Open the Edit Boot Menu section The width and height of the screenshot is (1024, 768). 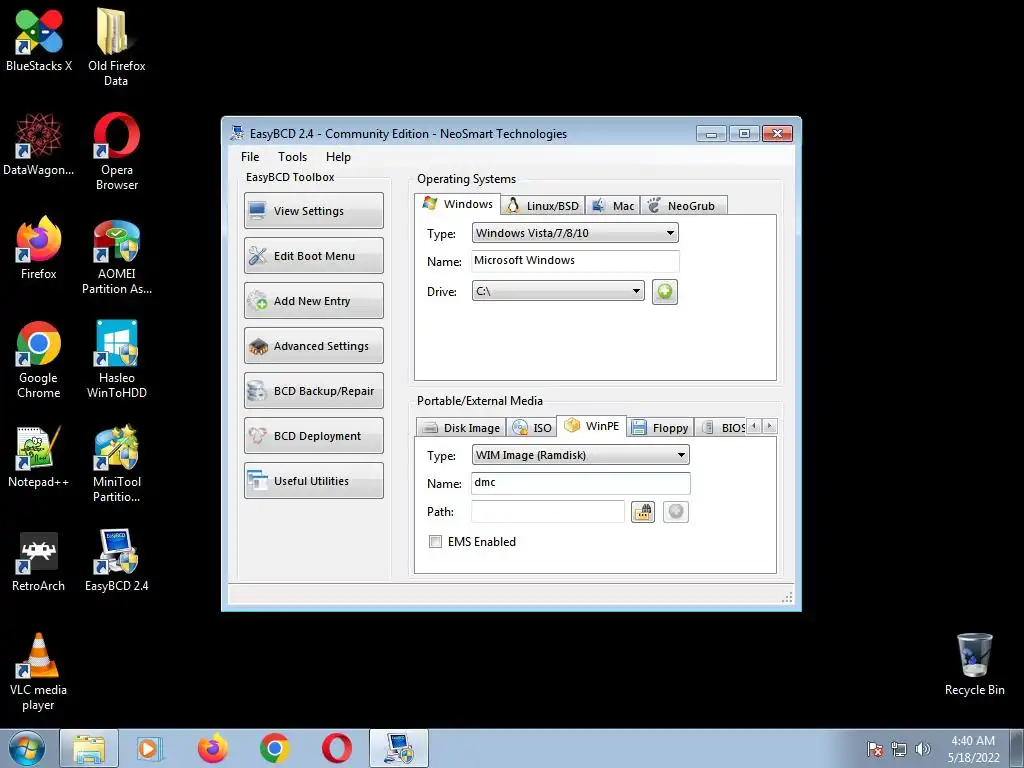pyautogui.click(x=313, y=255)
